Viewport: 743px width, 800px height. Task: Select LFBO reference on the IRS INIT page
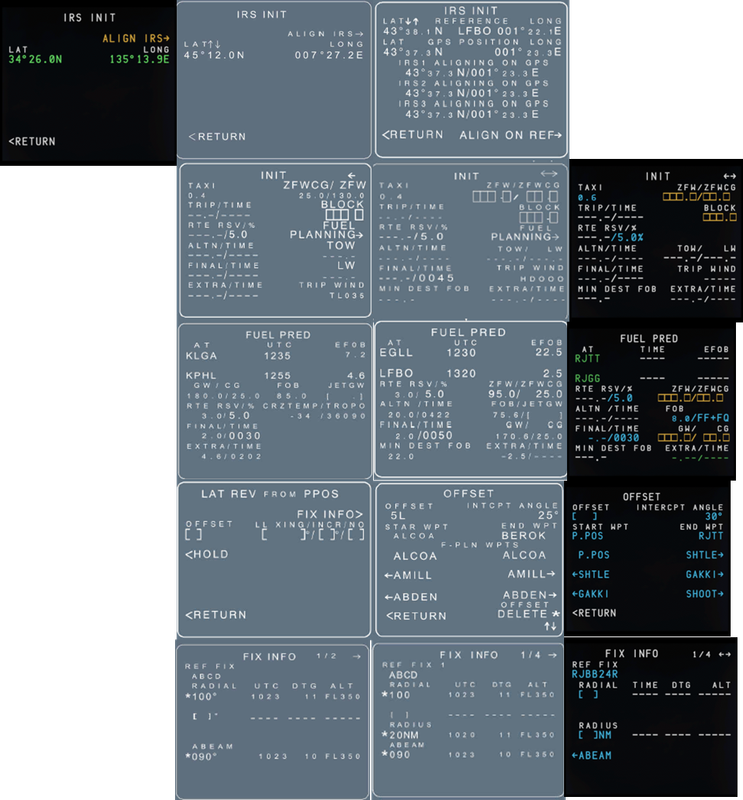click(474, 31)
